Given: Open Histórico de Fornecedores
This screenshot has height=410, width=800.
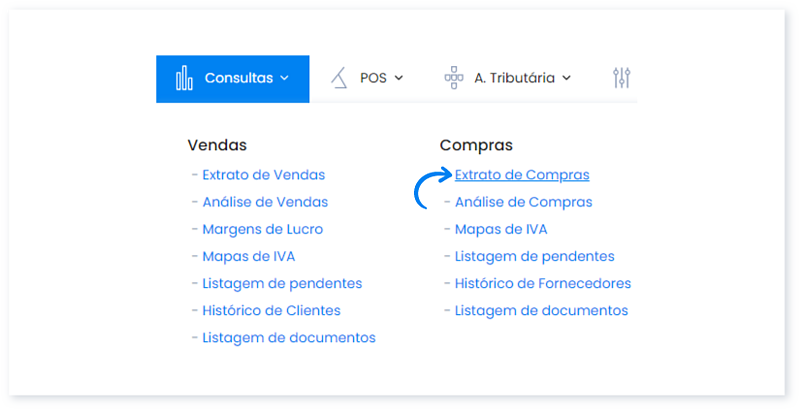Looking at the screenshot, I should point(542,283).
